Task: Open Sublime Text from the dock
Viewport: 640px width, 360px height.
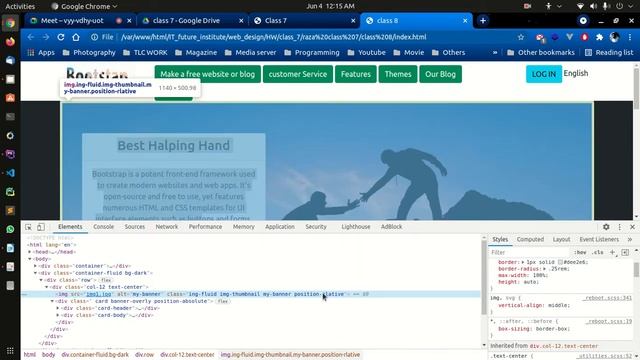Action: coord(10,211)
